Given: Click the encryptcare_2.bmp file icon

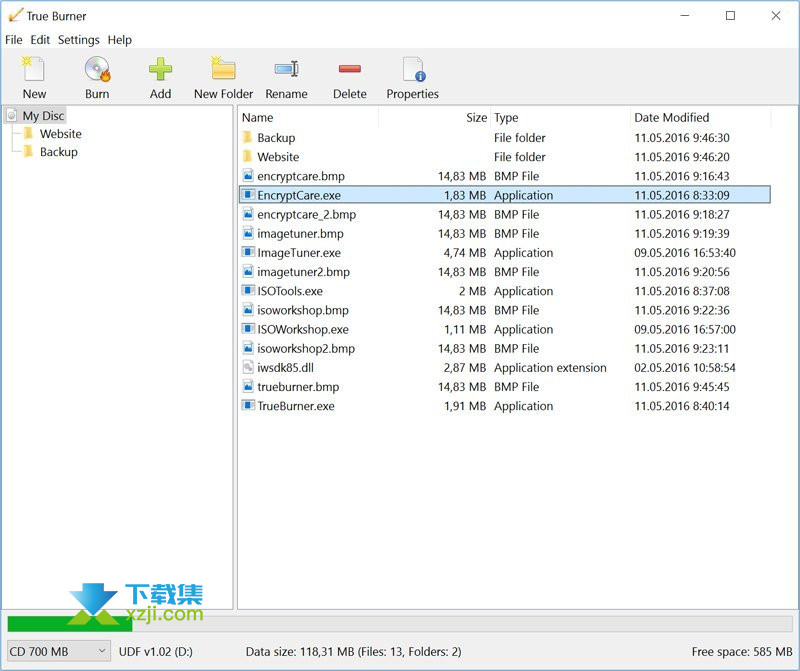Looking at the screenshot, I should tap(248, 214).
